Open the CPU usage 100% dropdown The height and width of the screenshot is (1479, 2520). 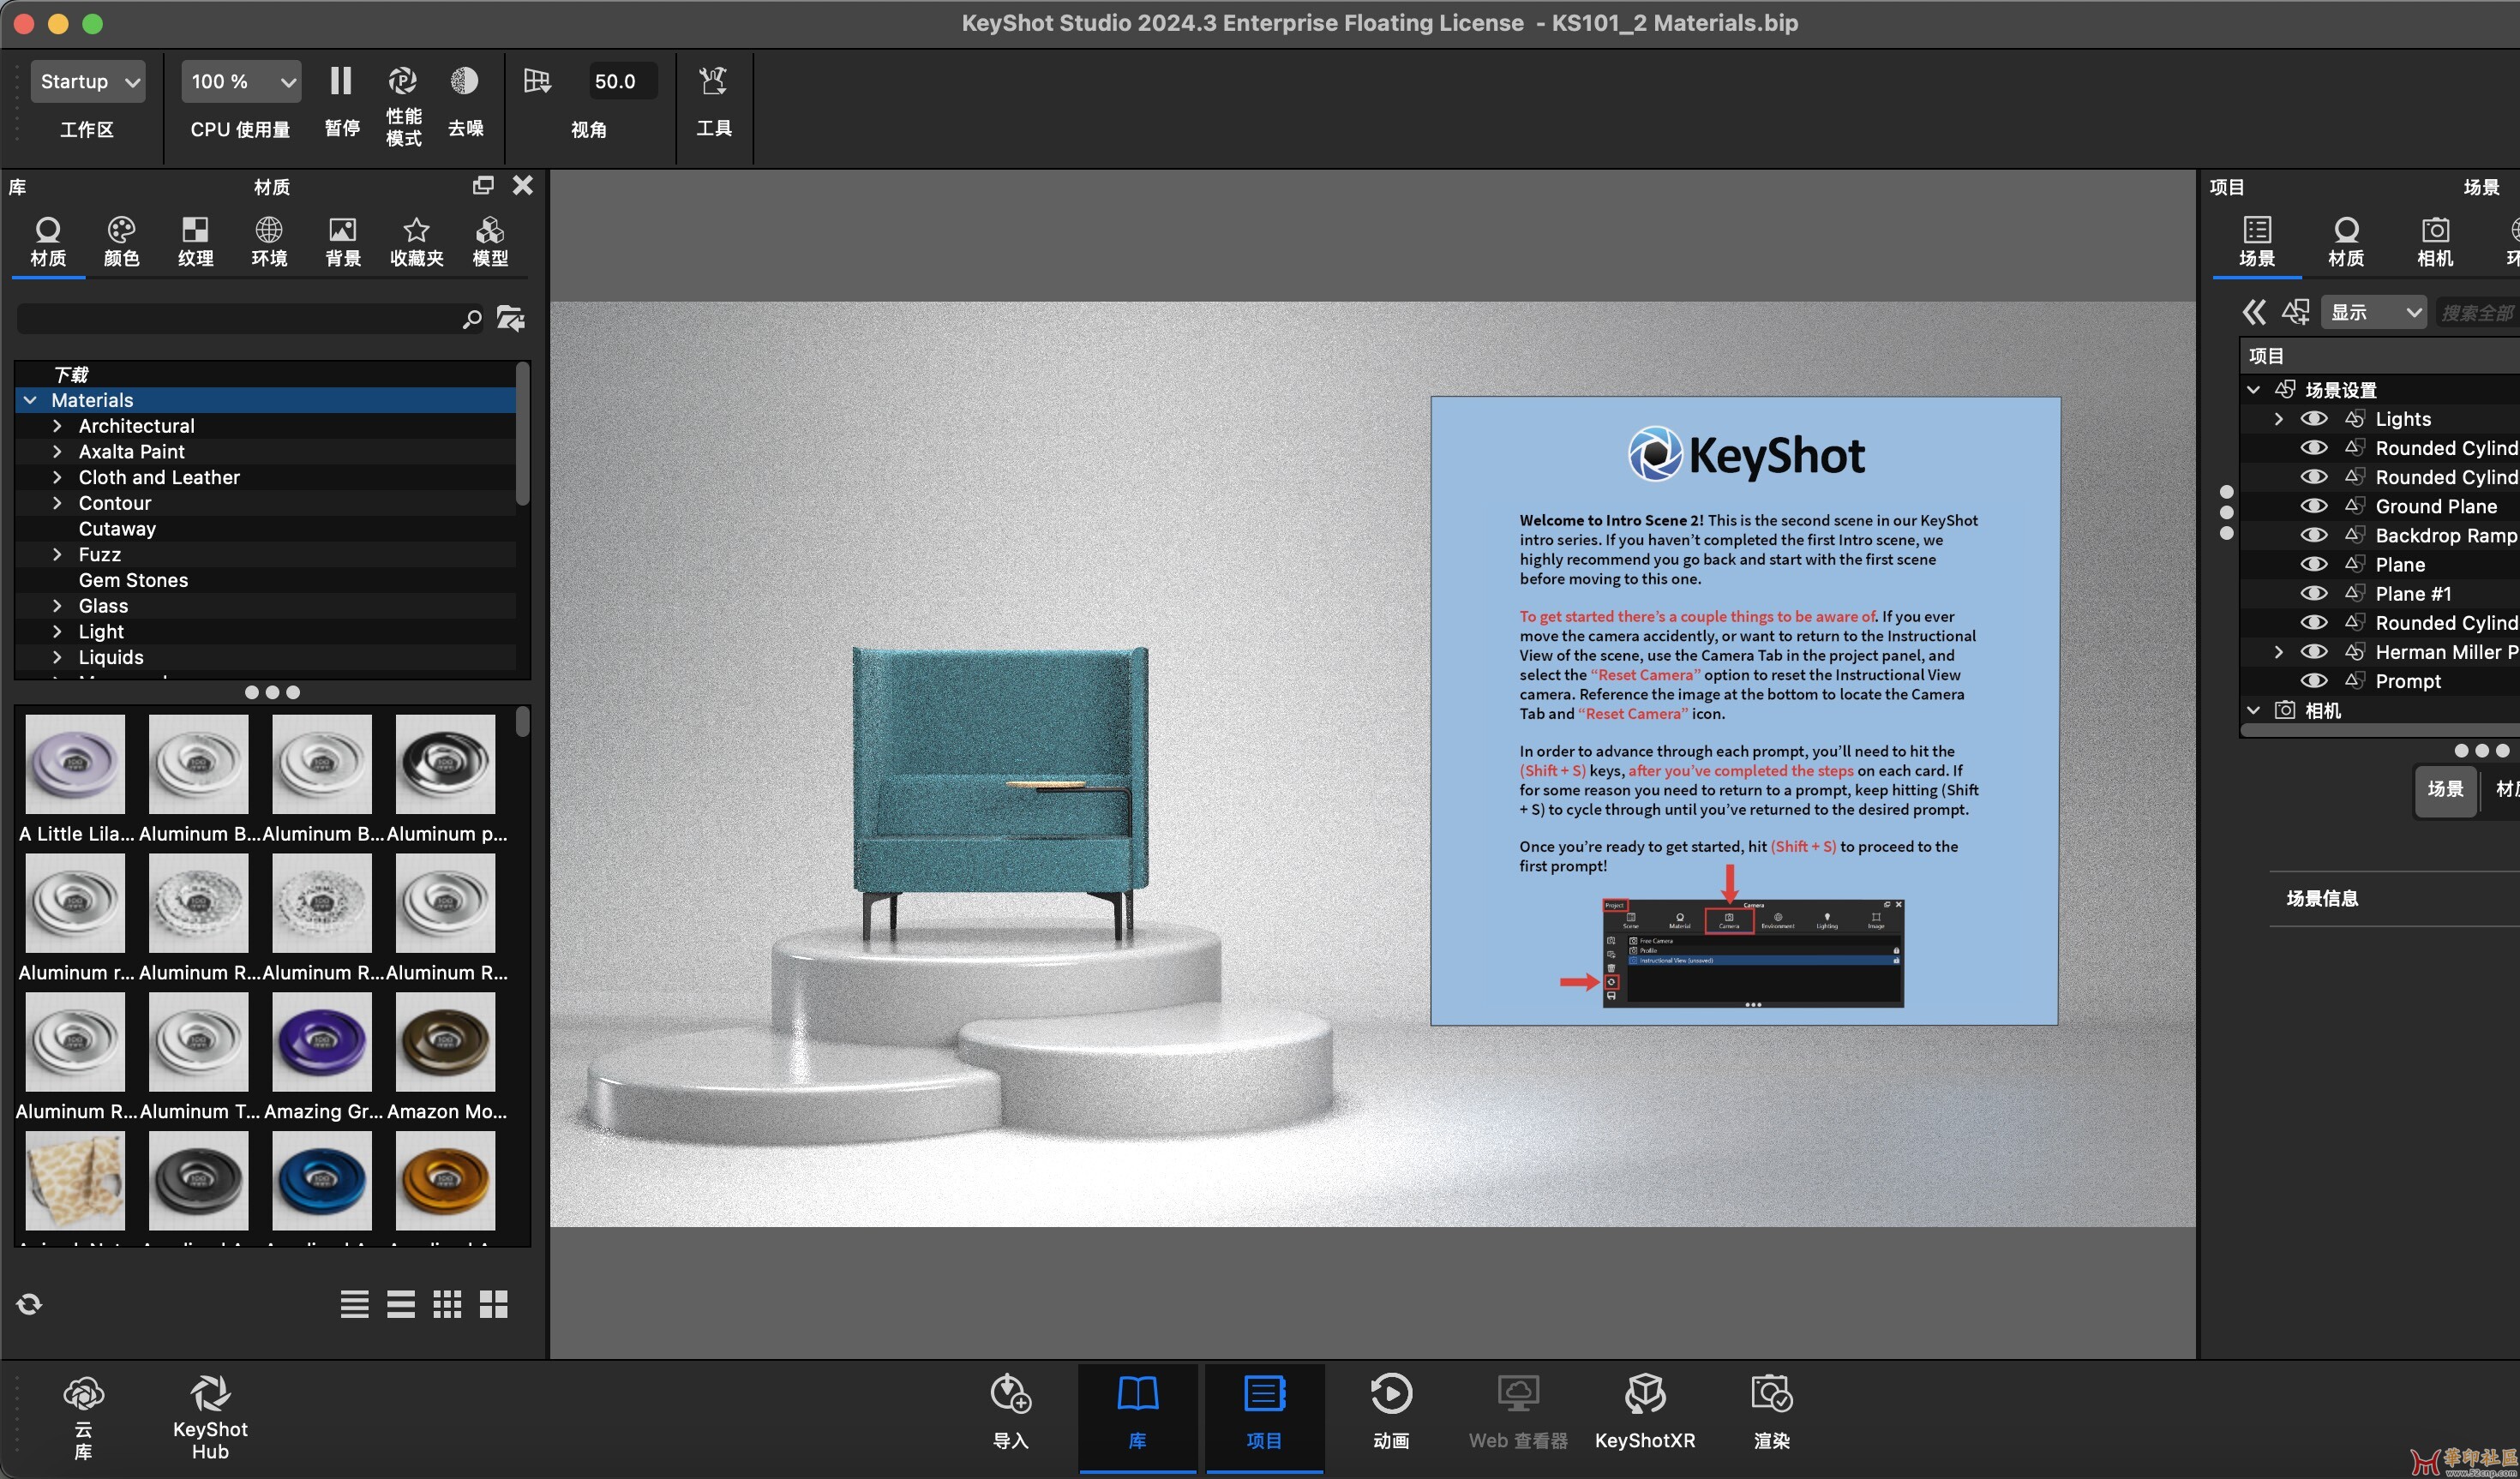tap(241, 81)
